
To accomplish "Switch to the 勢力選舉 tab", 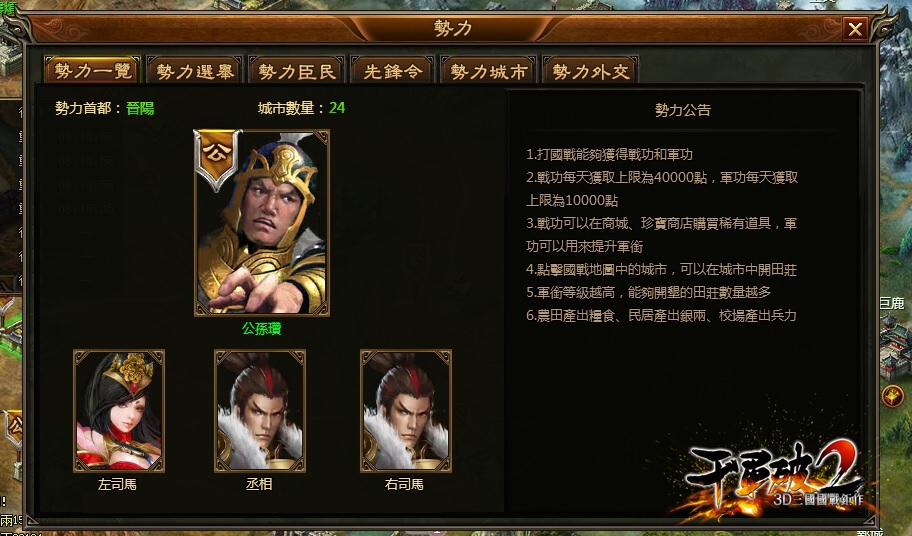I will pyautogui.click(x=195, y=71).
